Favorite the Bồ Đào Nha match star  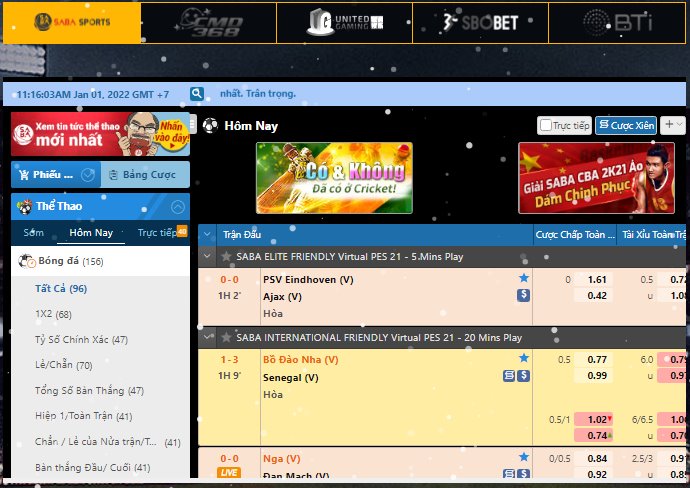click(x=523, y=358)
